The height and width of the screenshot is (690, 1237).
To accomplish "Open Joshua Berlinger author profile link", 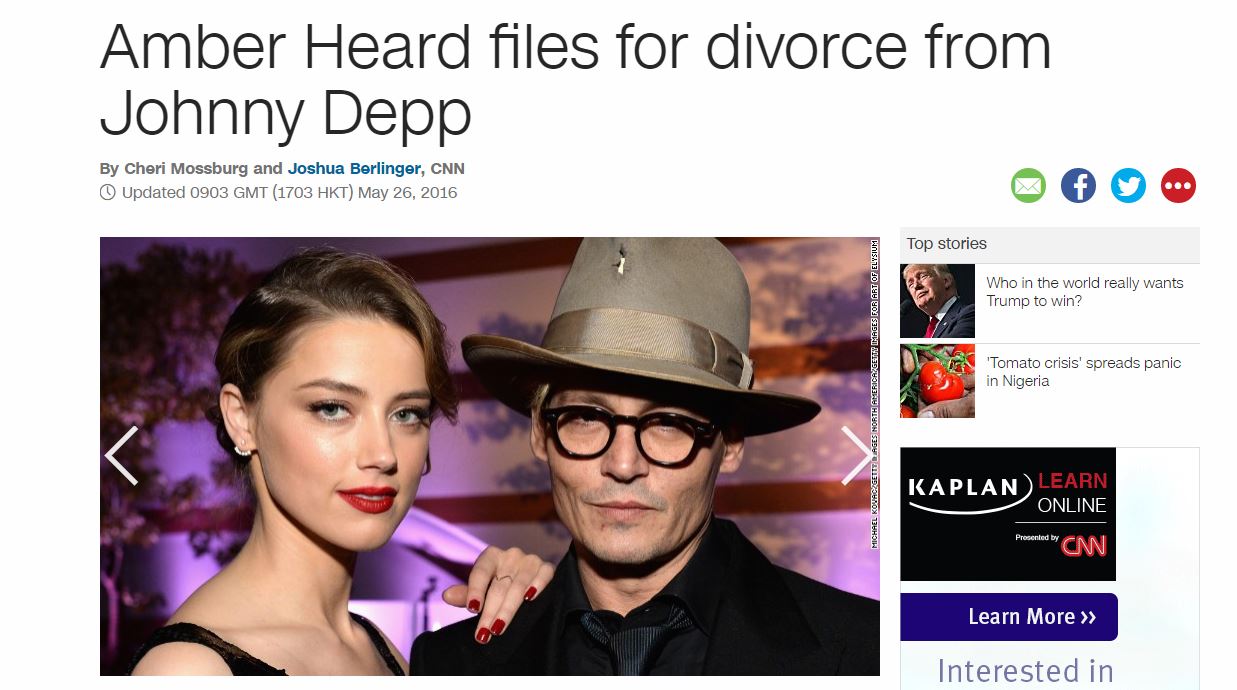I will click(354, 169).
